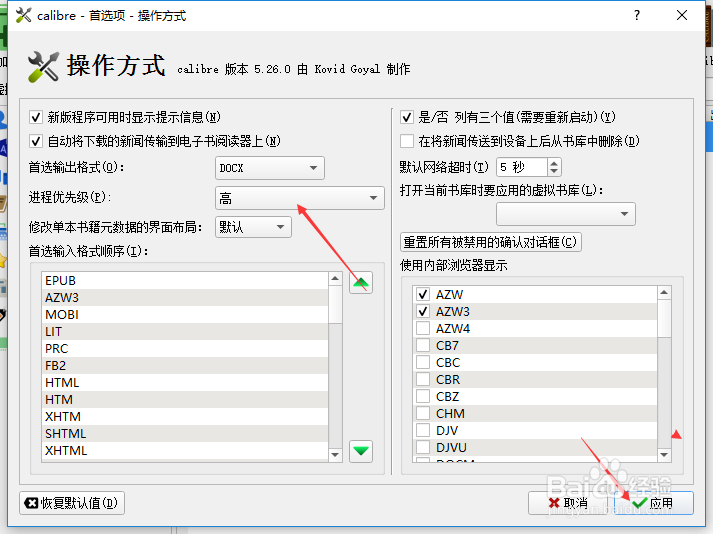713x534 pixels.
Task: Open 修改单本书籍元数据的界面布局 默认 dropdown
Action: pyautogui.click(x=253, y=227)
